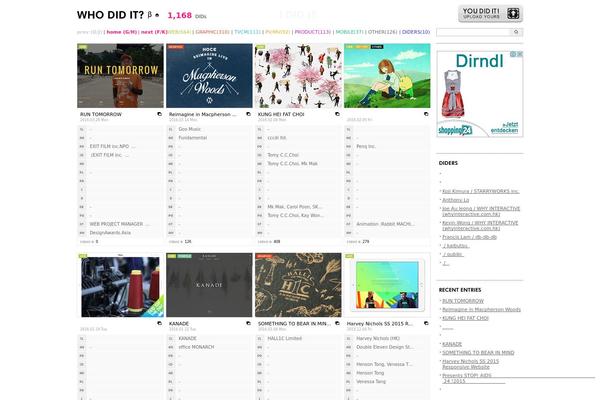600x400 pixels.
Task: Click 'Tony C.C.Choi, Mk Mak' credit row
Action: (292, 164)
